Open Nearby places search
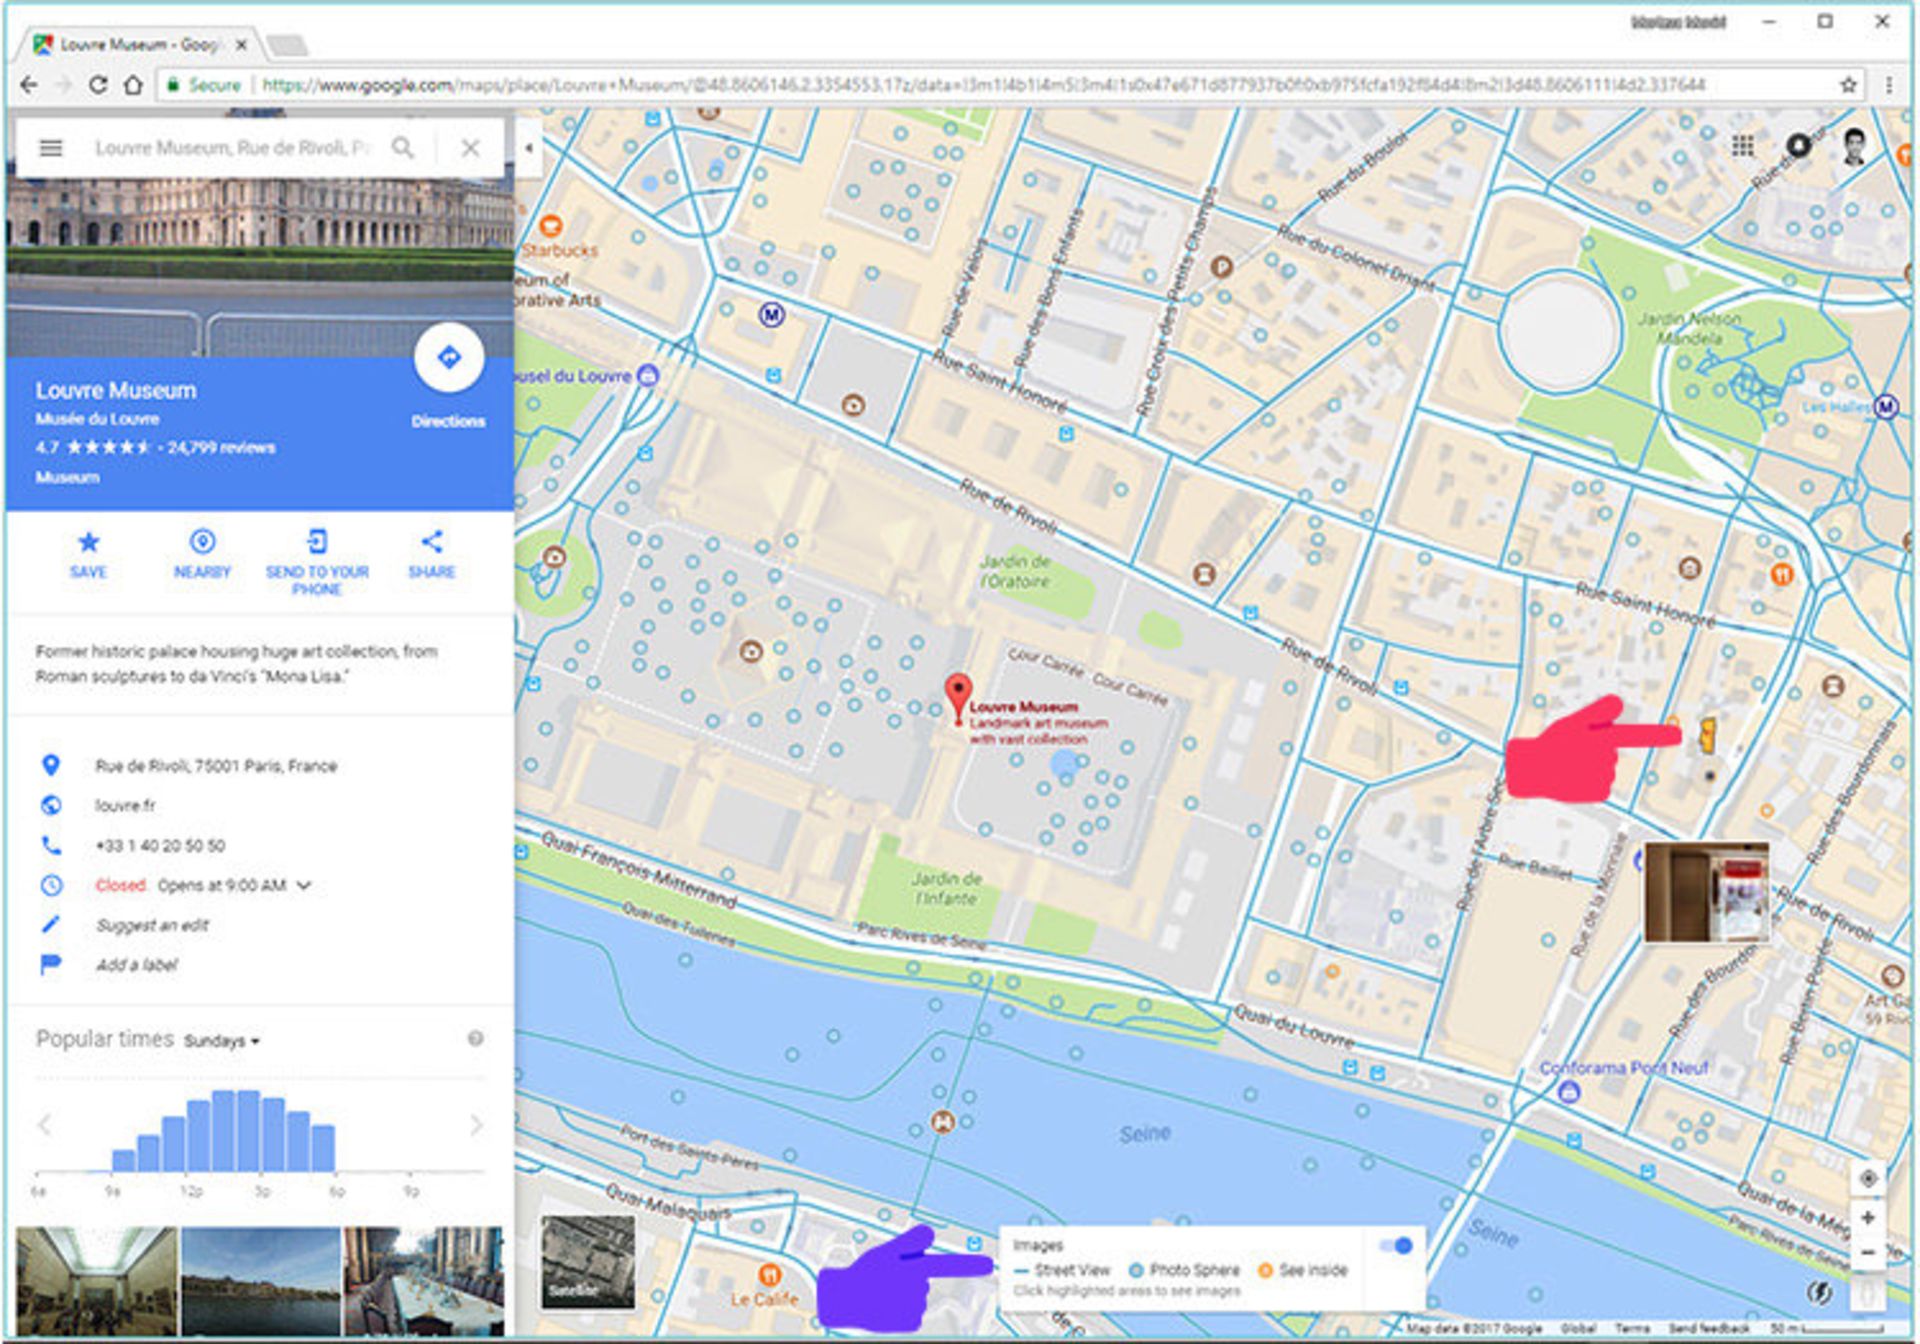 [x=202, y=554]
